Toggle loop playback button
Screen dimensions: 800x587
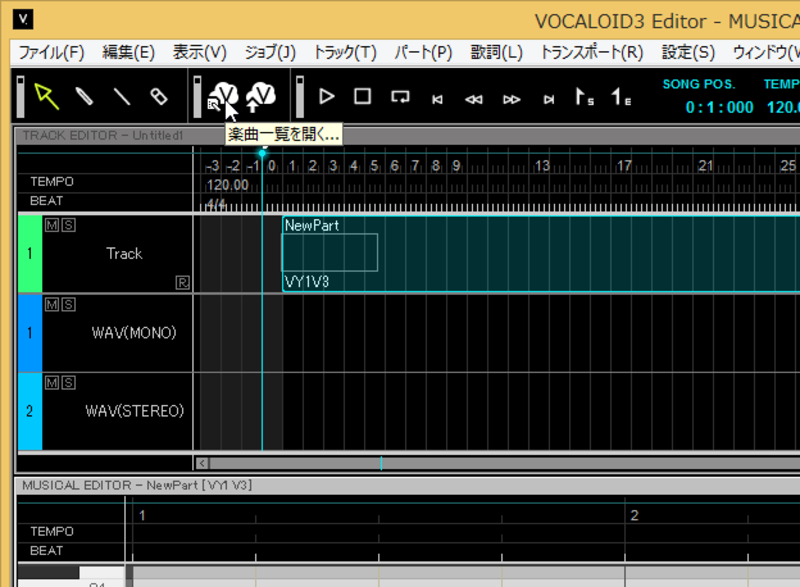pyautogui.click(x=400, y=97)
